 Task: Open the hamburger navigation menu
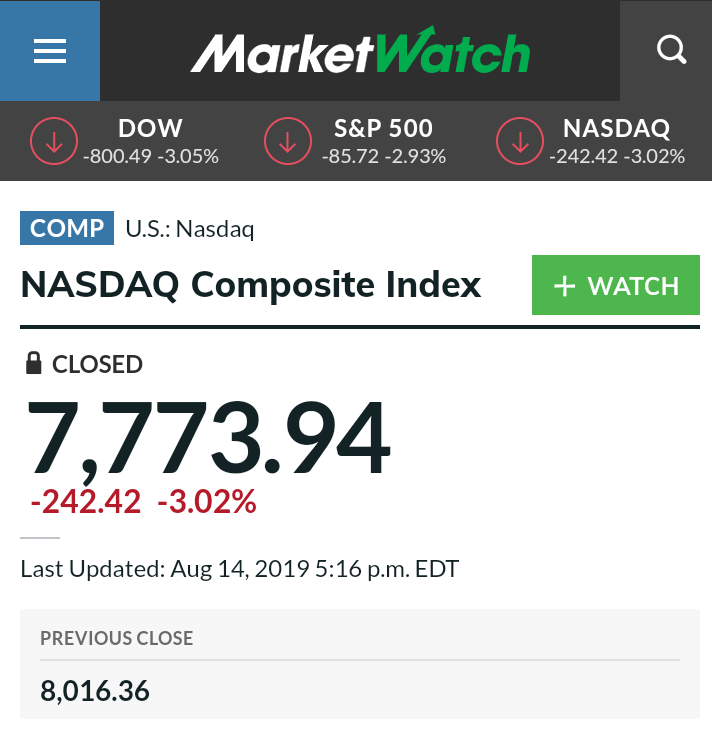pos(50,51)
